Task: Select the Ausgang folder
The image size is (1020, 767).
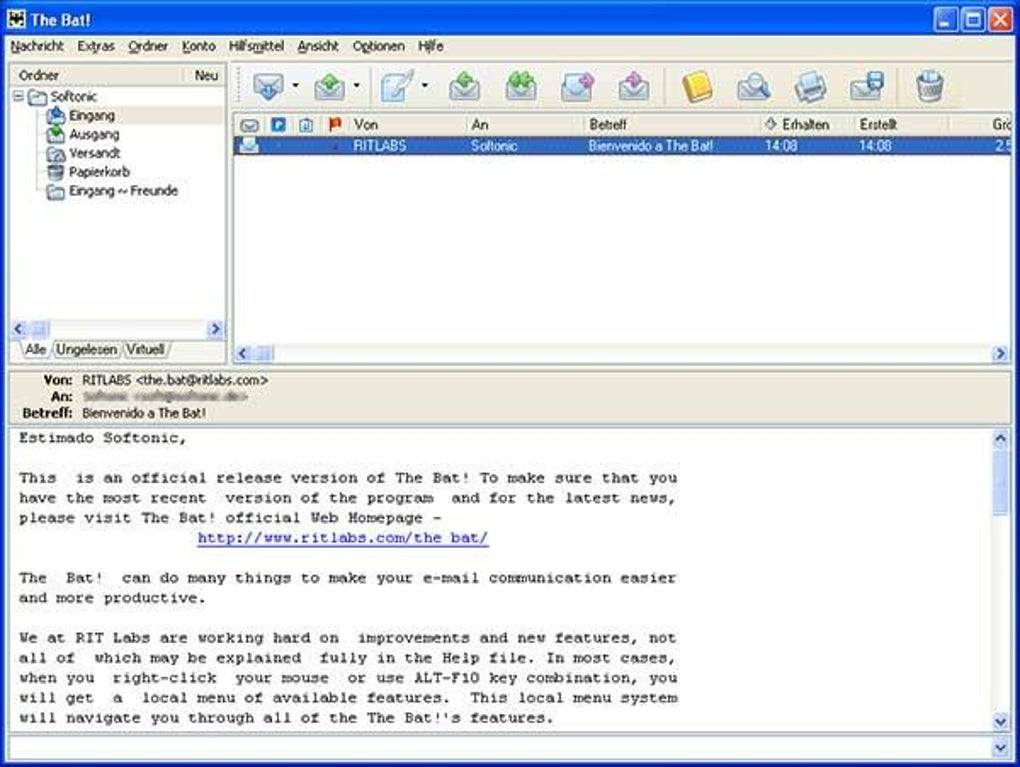Action: [94, 135]
